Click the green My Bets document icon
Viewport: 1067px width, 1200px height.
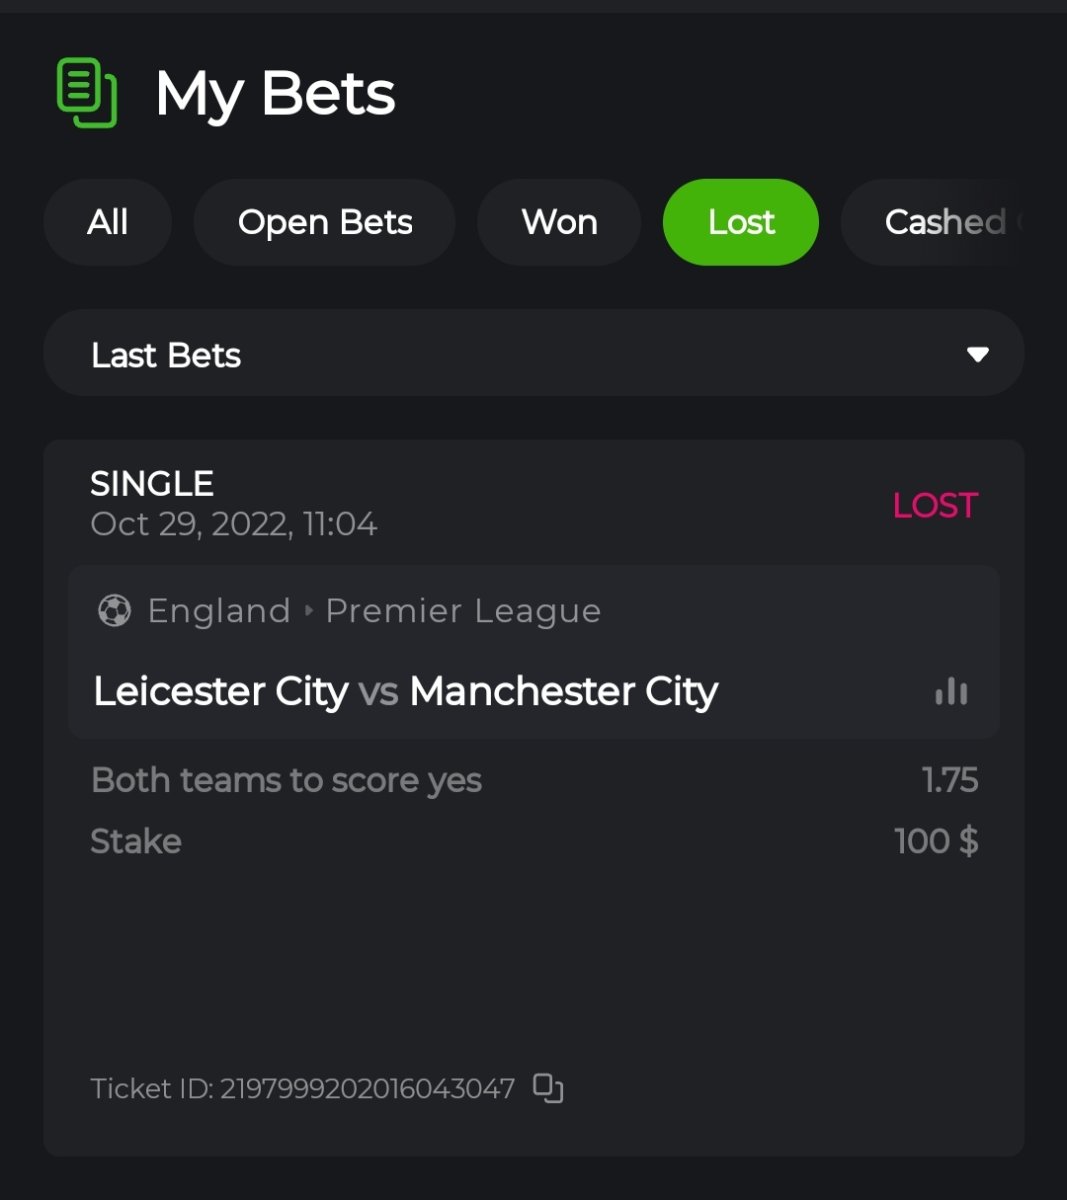pyautogui.click(x=87, y=93)
